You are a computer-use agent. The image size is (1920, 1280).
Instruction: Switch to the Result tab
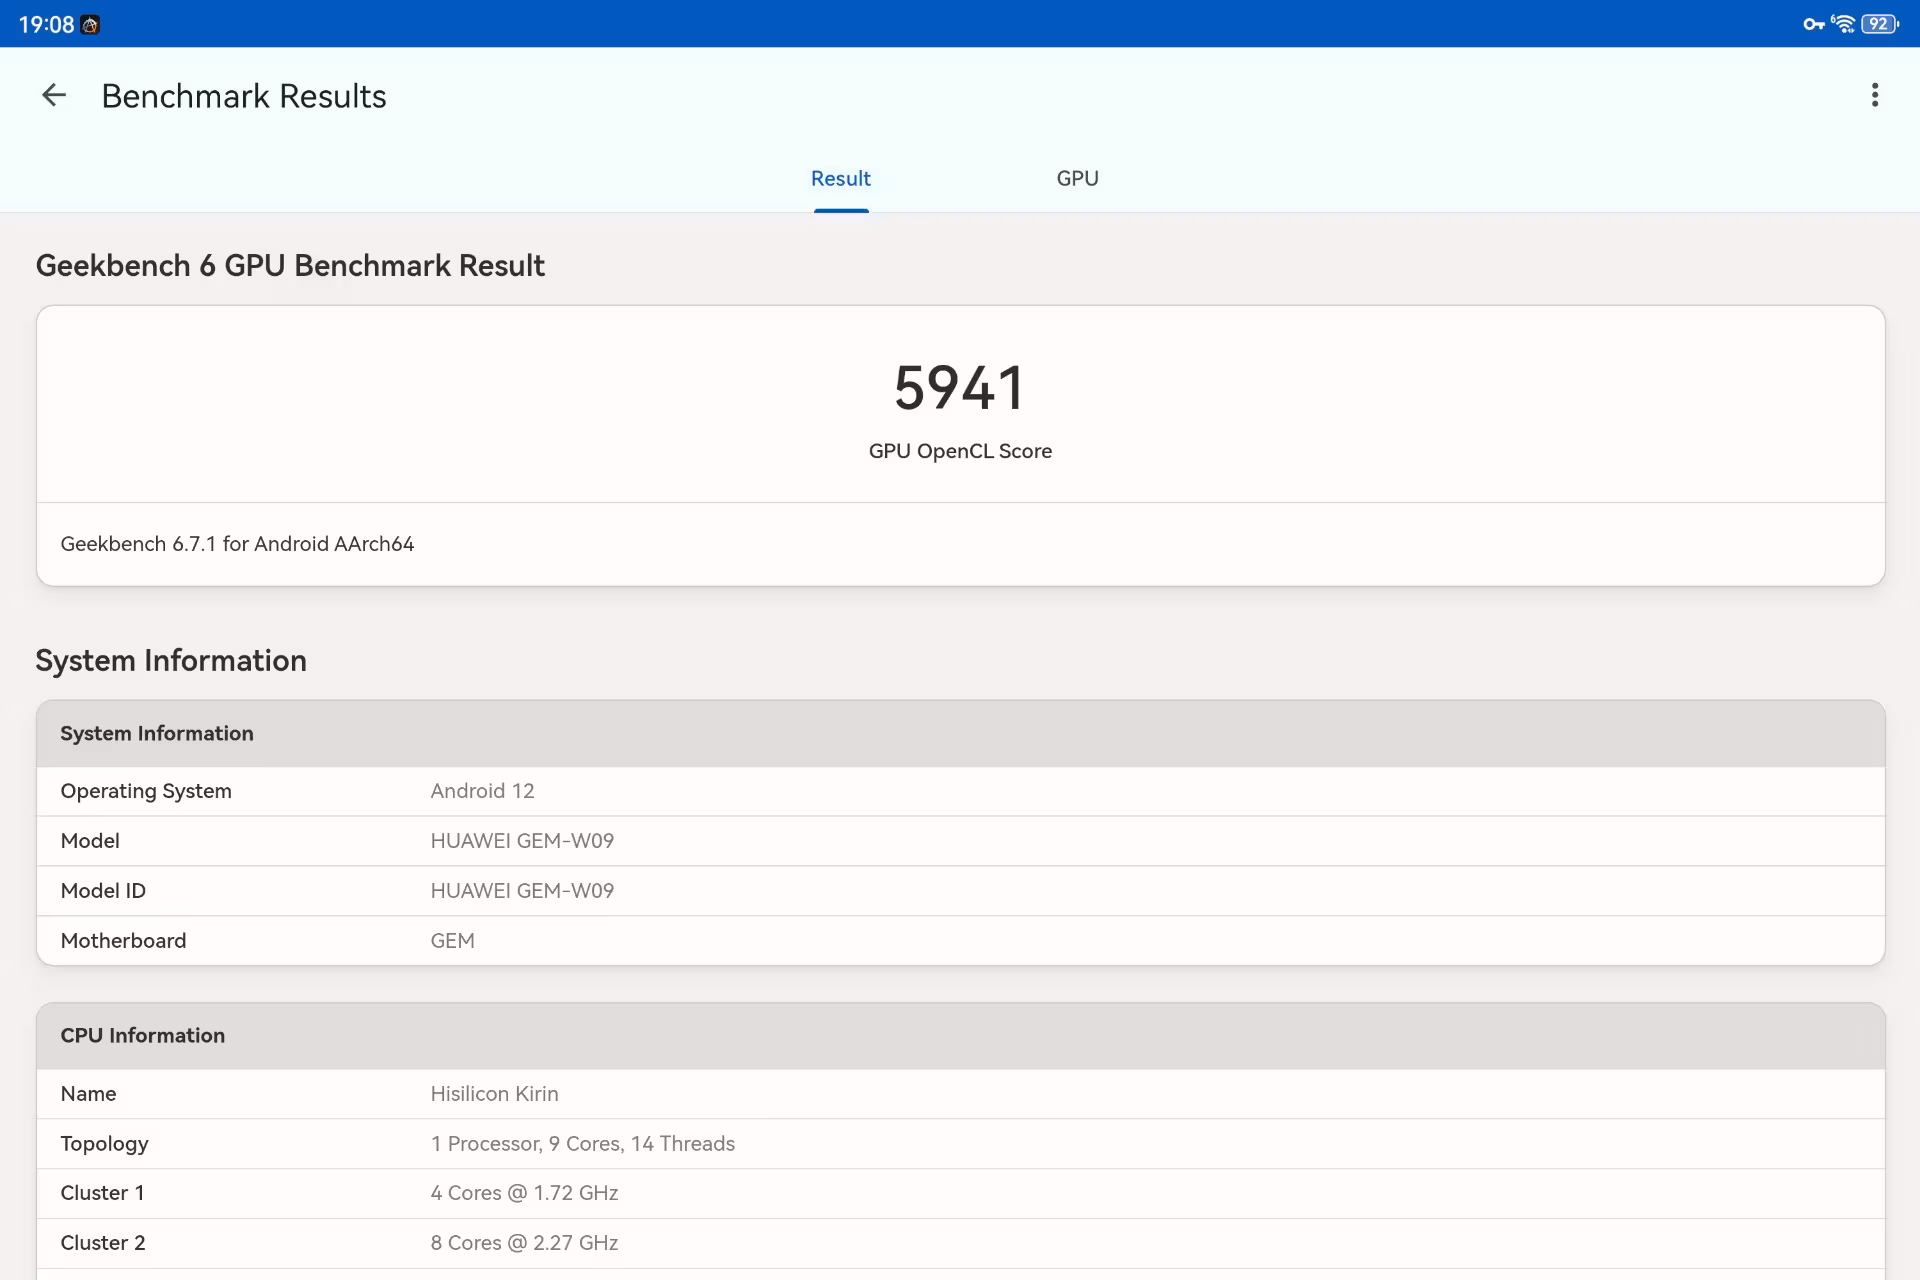click(x=841, y=178)
